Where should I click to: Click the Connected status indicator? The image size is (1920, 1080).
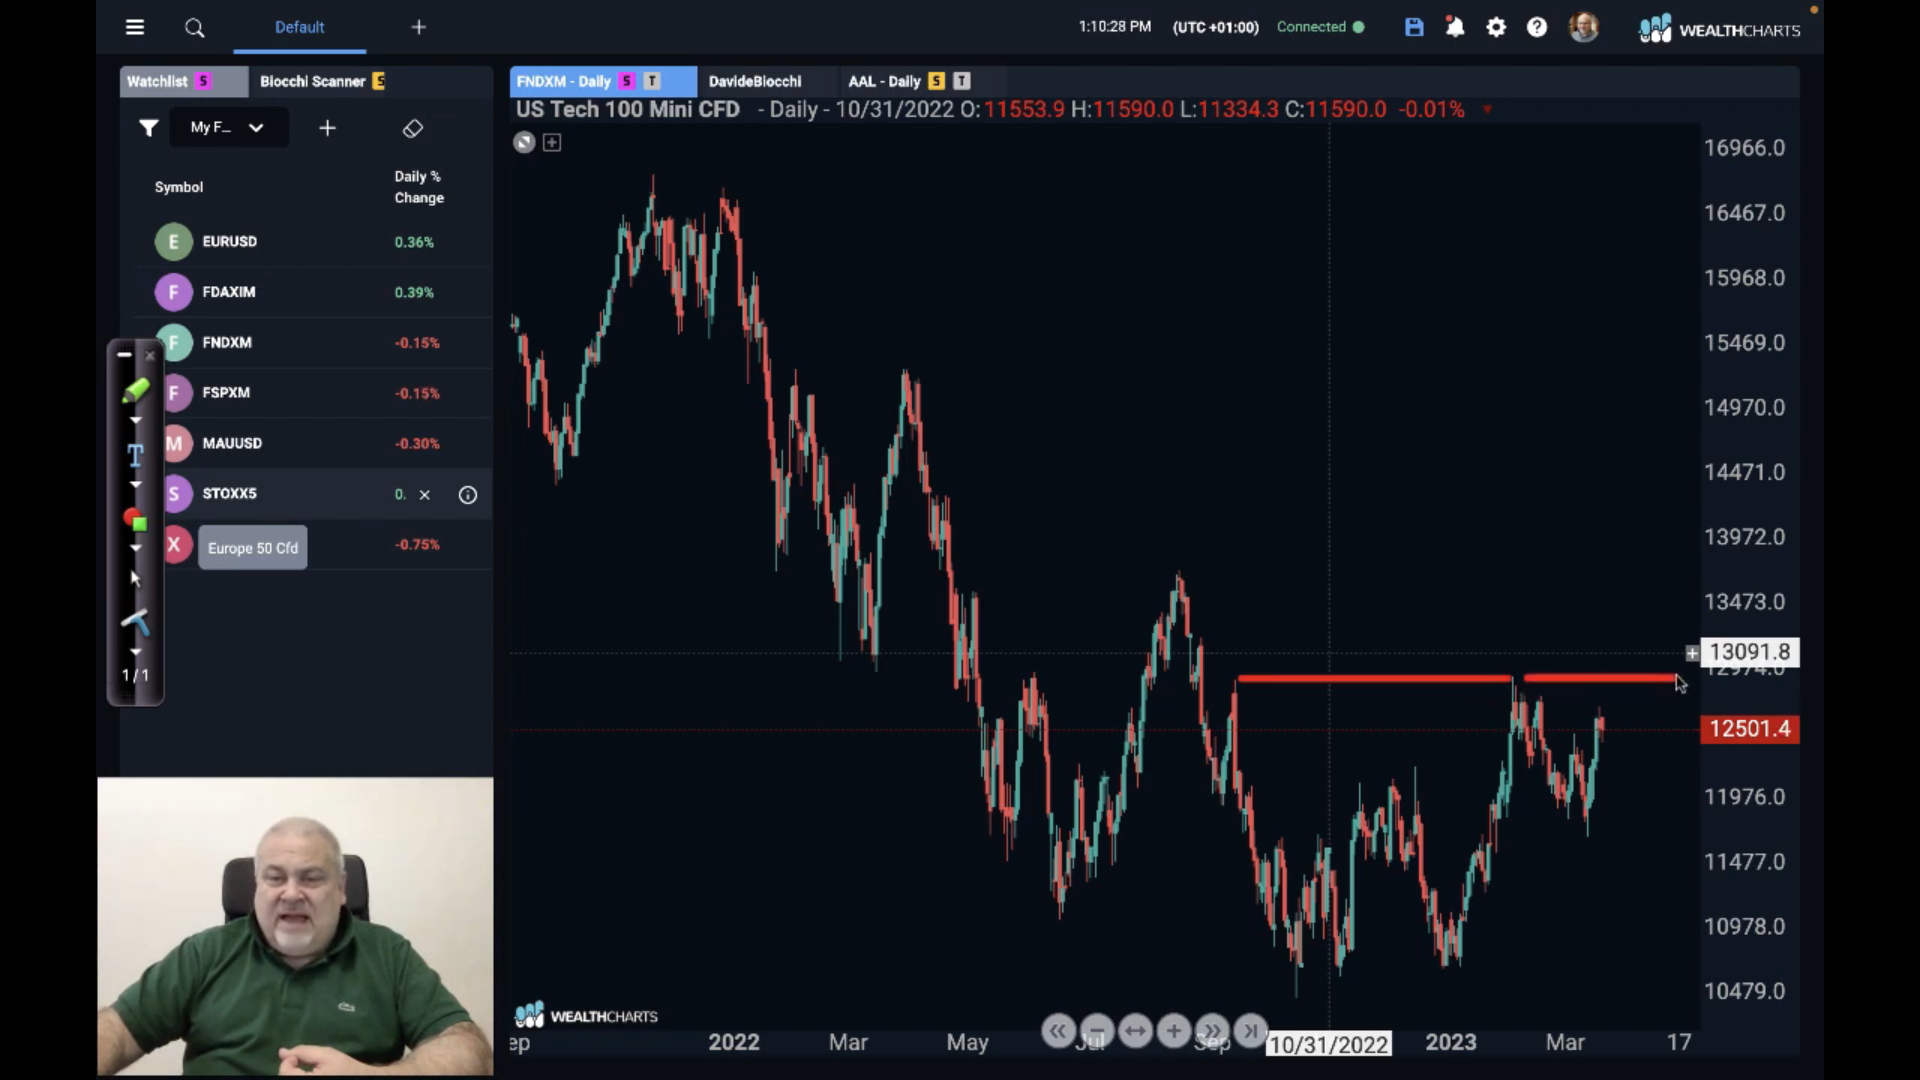click(1320, 27)
